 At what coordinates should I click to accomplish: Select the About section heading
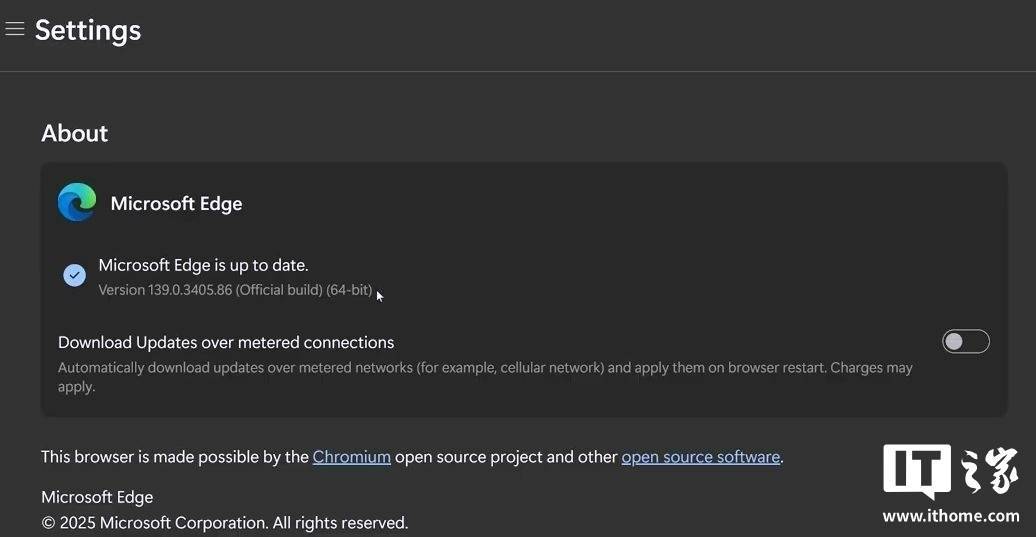[74, 133]
